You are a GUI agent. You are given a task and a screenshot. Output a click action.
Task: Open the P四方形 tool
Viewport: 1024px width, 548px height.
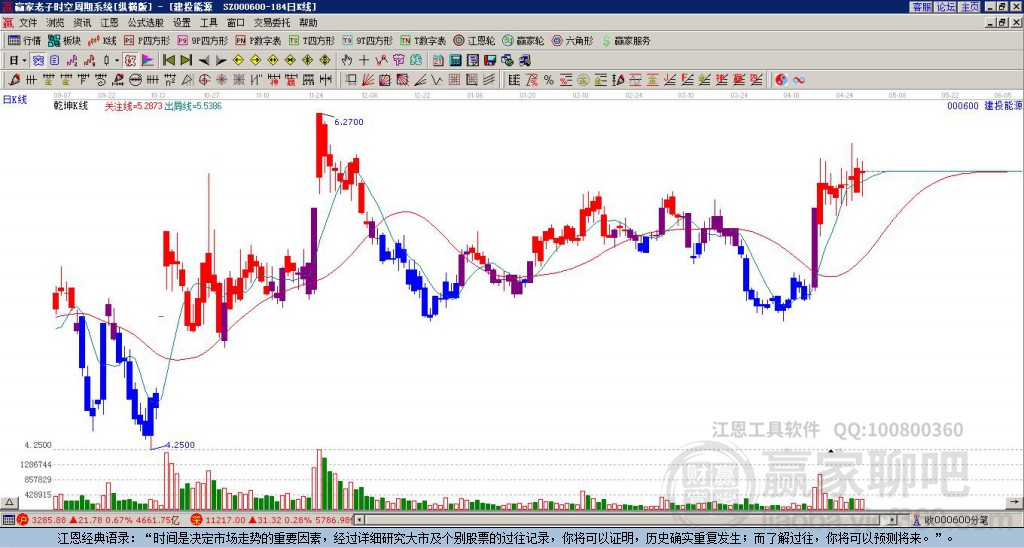(x=147, y=40)
